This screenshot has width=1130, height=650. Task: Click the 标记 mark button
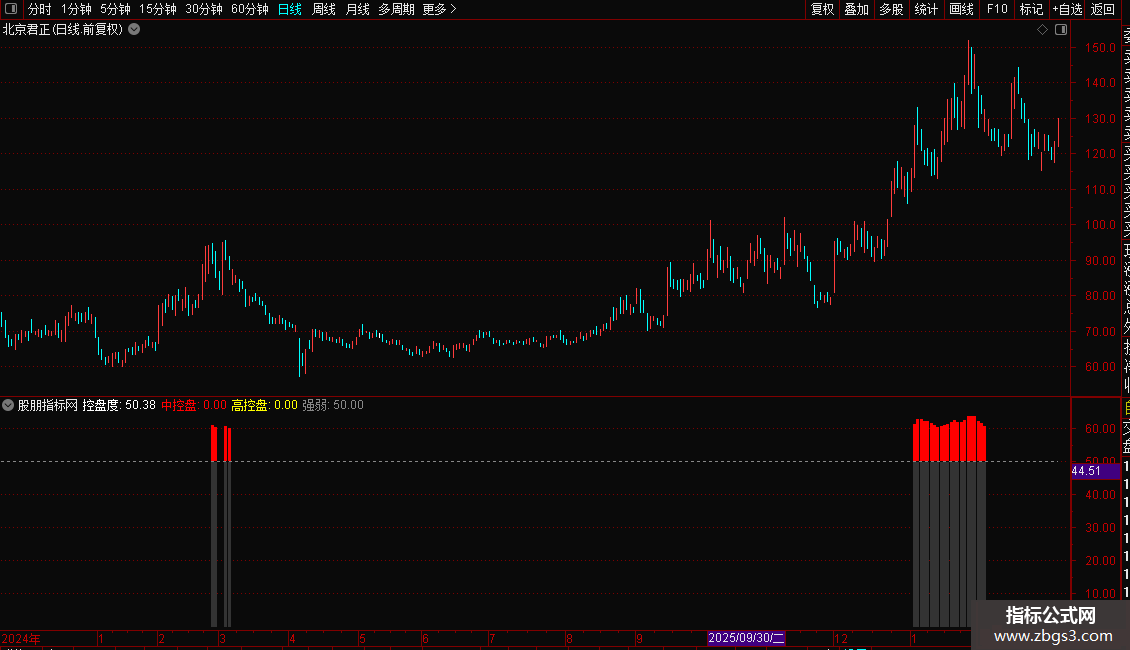click(1031, 9)
